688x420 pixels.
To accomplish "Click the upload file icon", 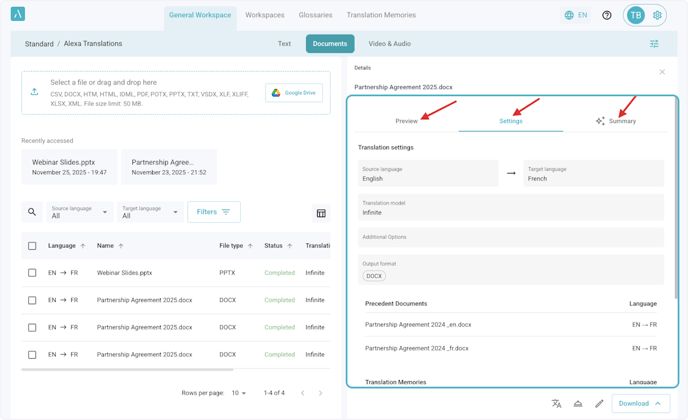I will [x=35, y=92].
